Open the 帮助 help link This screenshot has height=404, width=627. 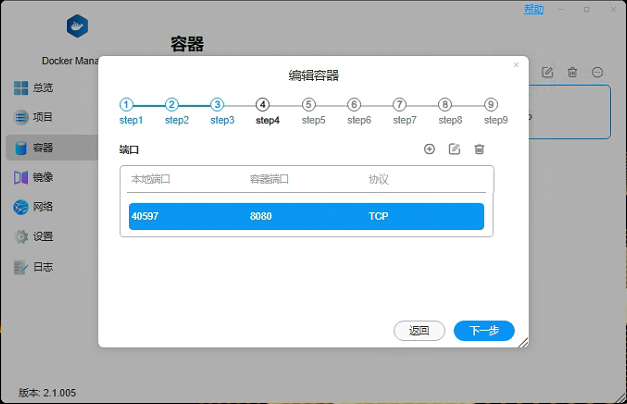(x=534, y=9)
